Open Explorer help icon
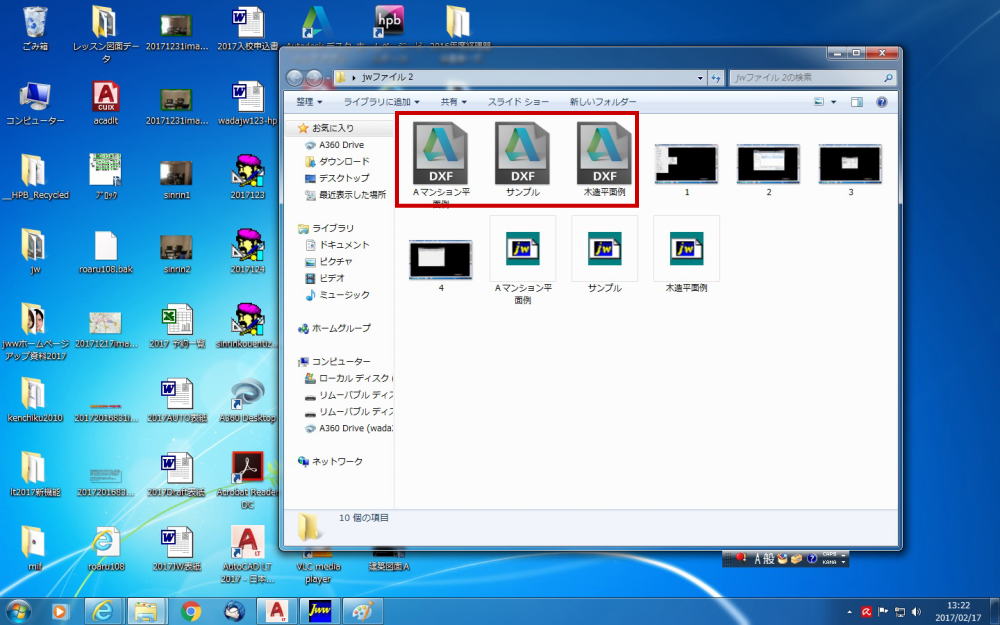1000x625 pixels. [x=881, y=102]
